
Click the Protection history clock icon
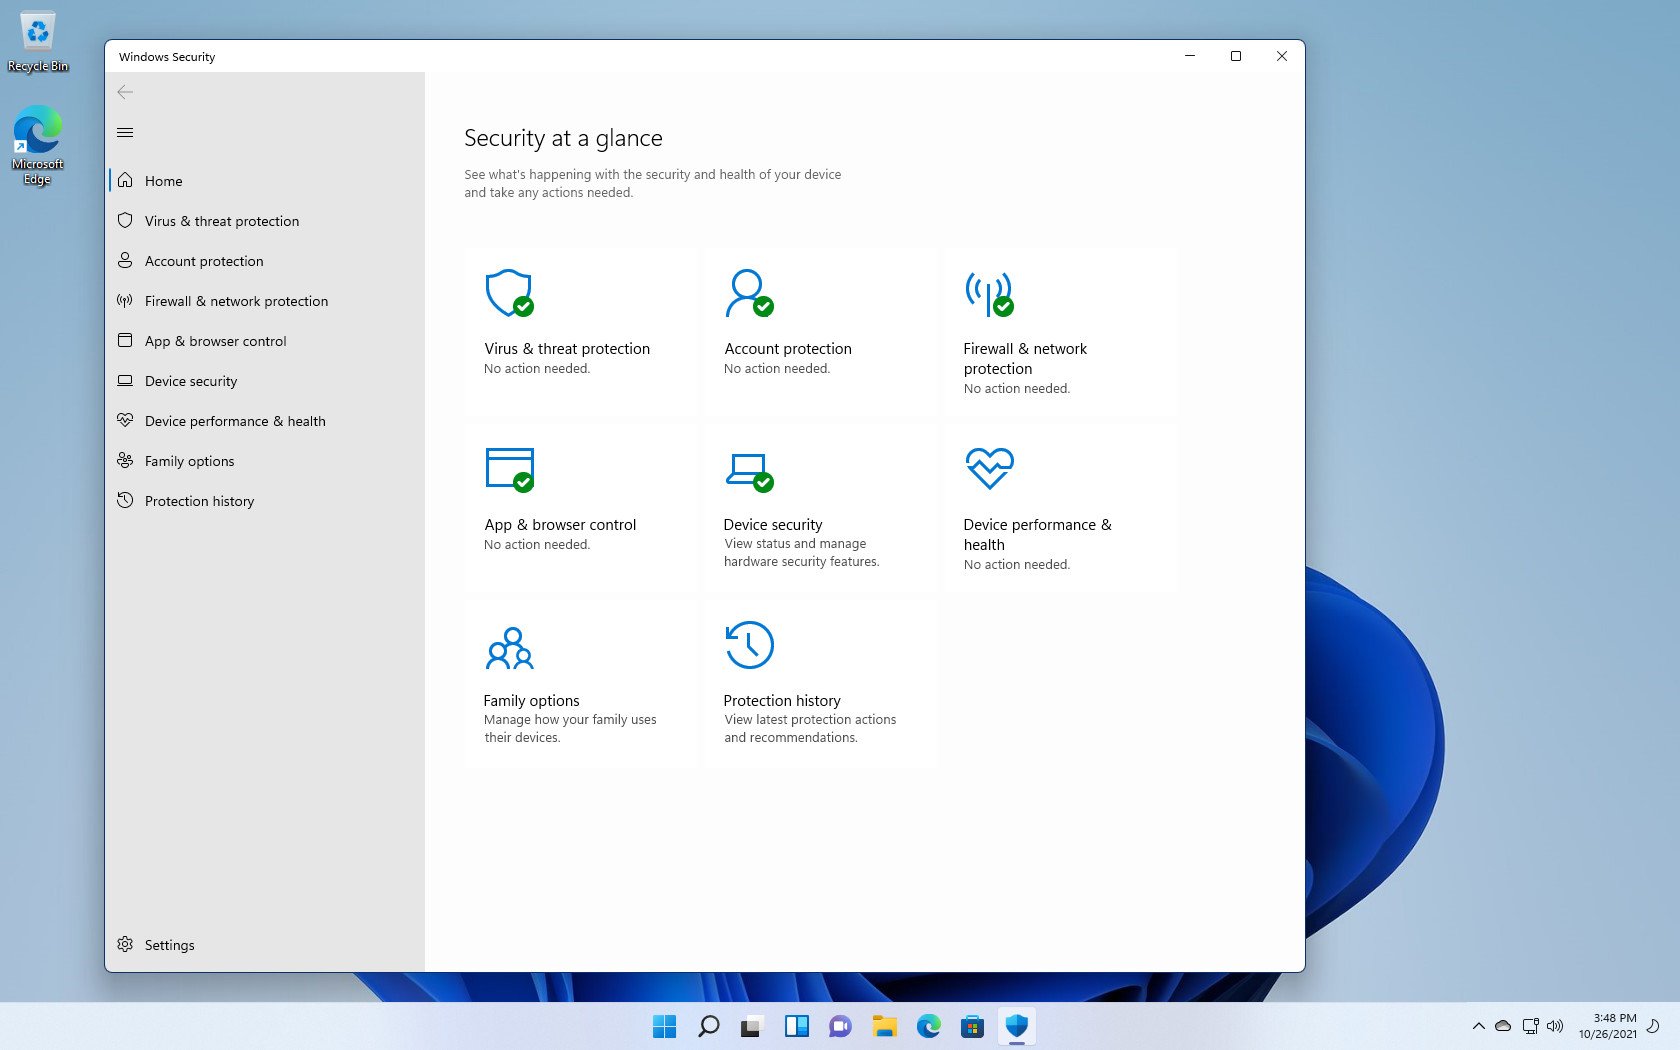(x=750, y=645)
